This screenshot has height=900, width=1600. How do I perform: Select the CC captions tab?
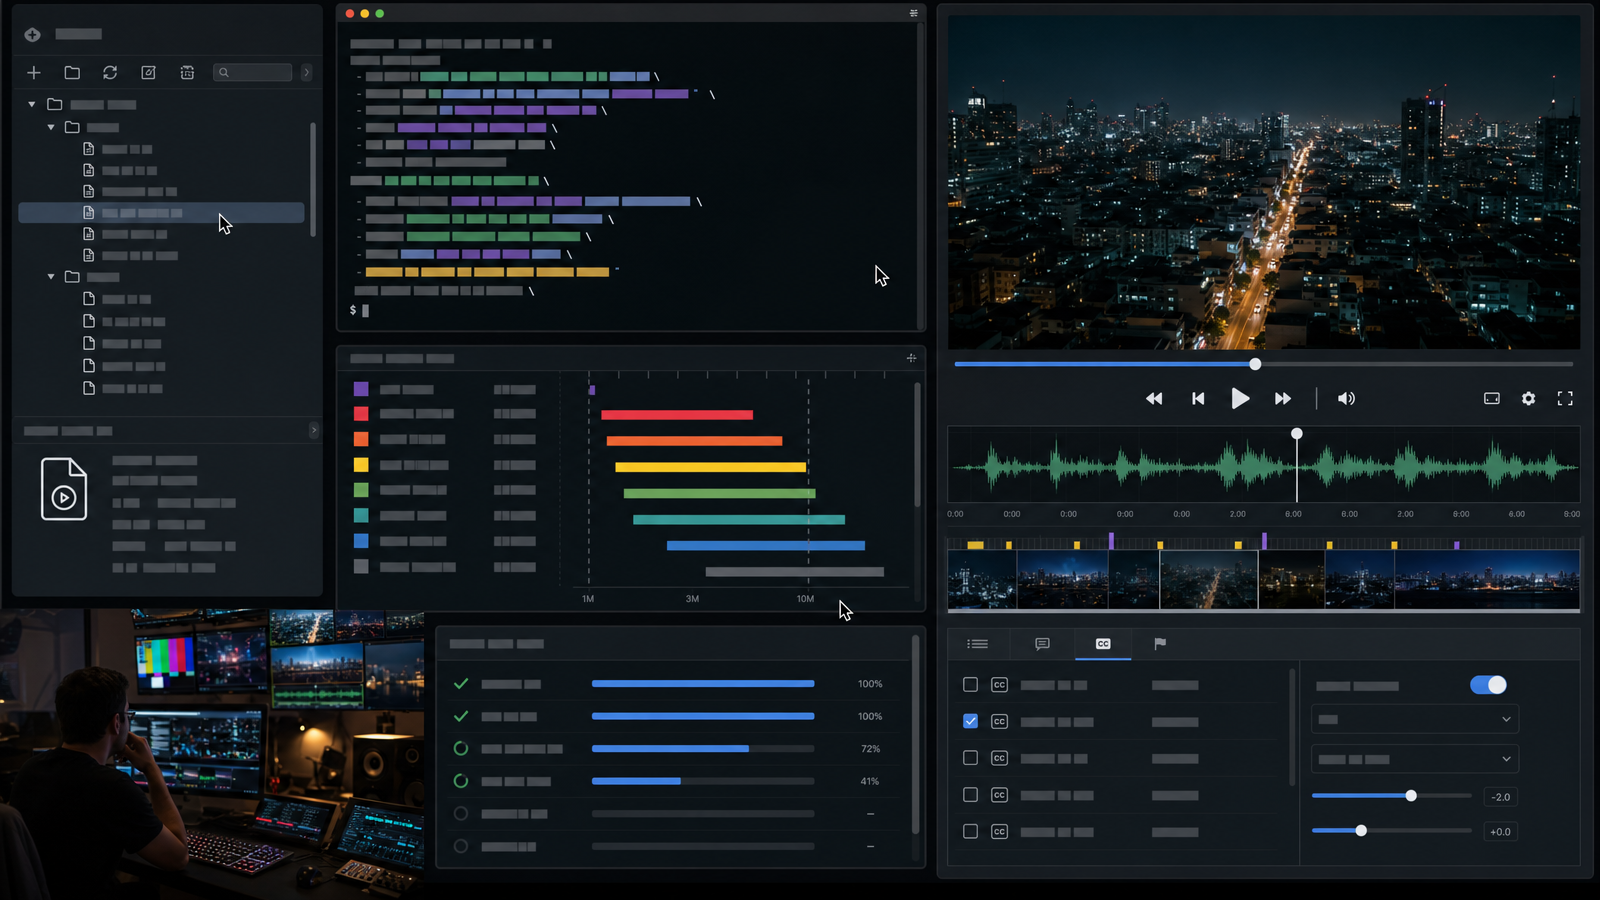click(x=1103, y=644)
